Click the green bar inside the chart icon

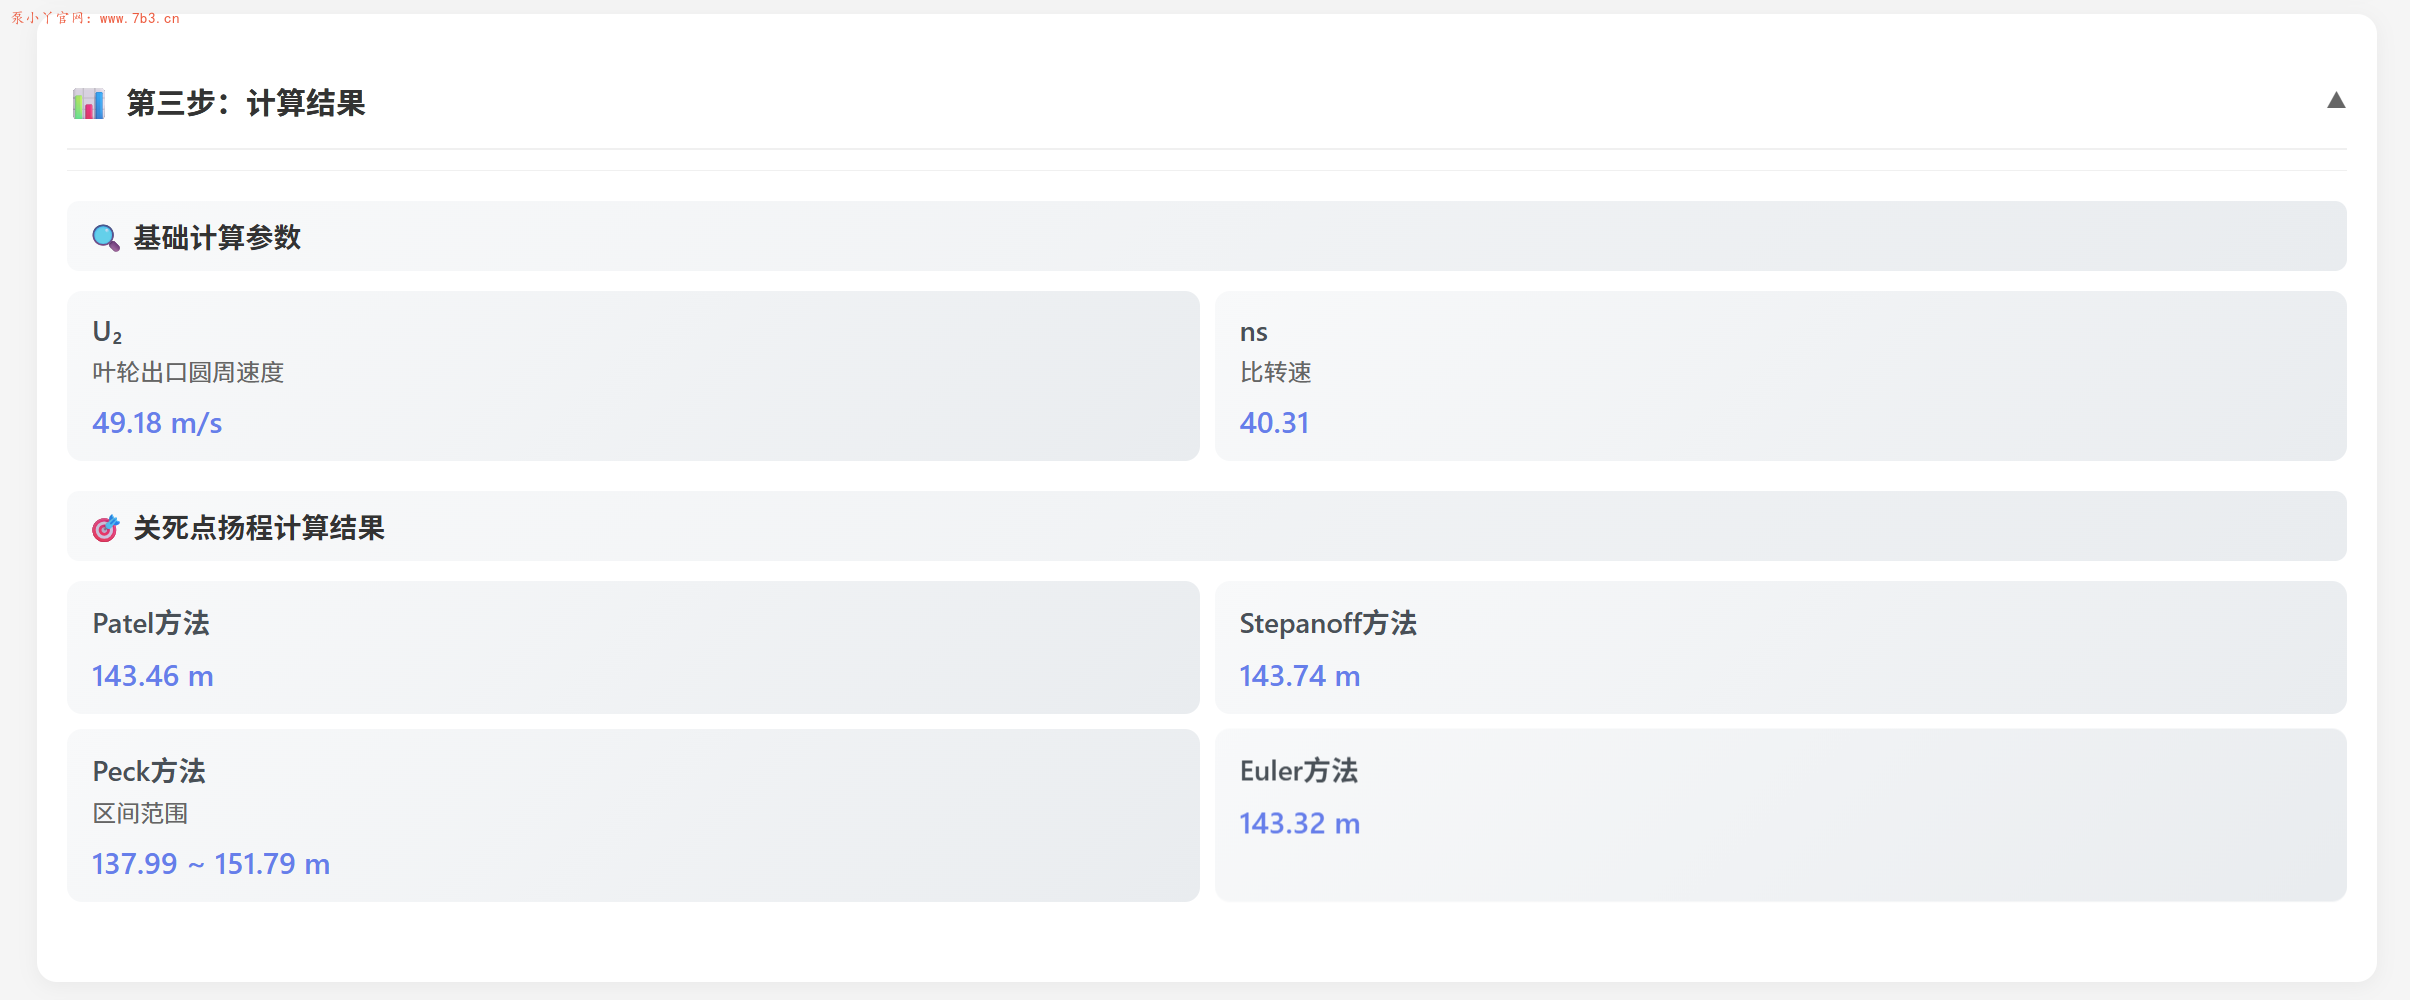pyautogui.click(x=79, y=107)
